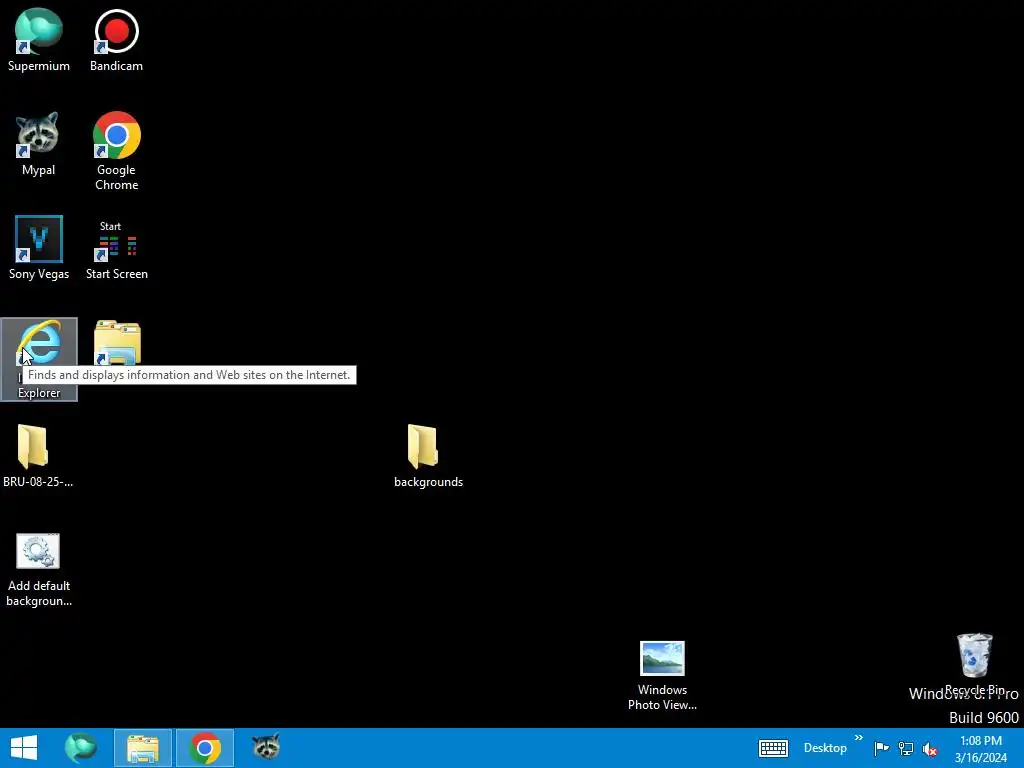1024x768 pixels.
Task: Select the Add default background registry file
Action: point(39,569)
